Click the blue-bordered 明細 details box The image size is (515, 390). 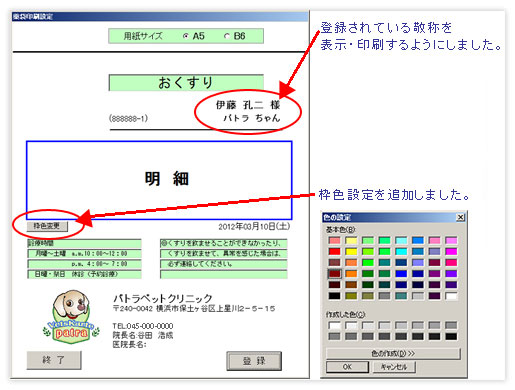coord(159,180)
